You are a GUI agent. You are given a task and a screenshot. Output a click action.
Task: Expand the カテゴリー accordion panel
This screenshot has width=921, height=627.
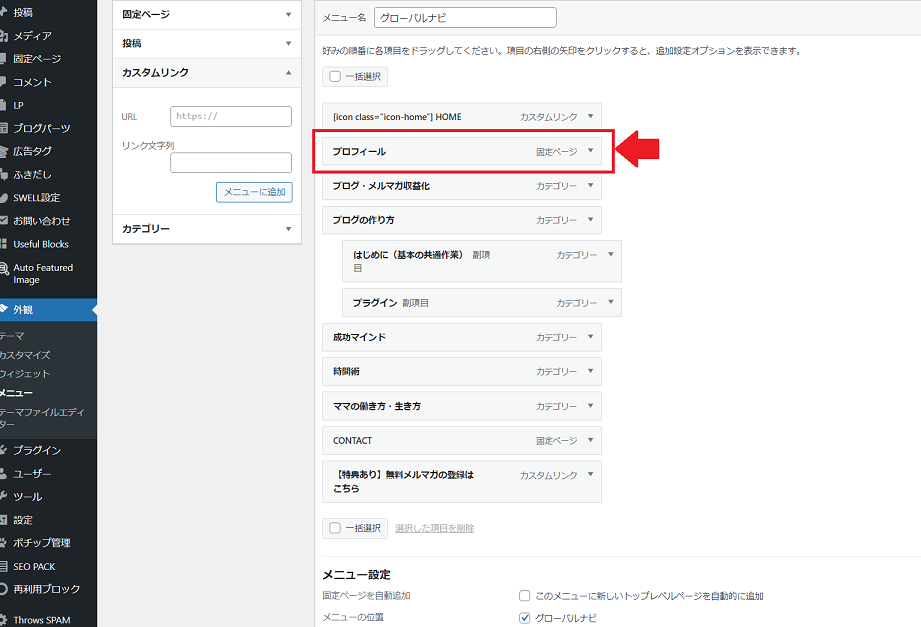tap(207, 229)
